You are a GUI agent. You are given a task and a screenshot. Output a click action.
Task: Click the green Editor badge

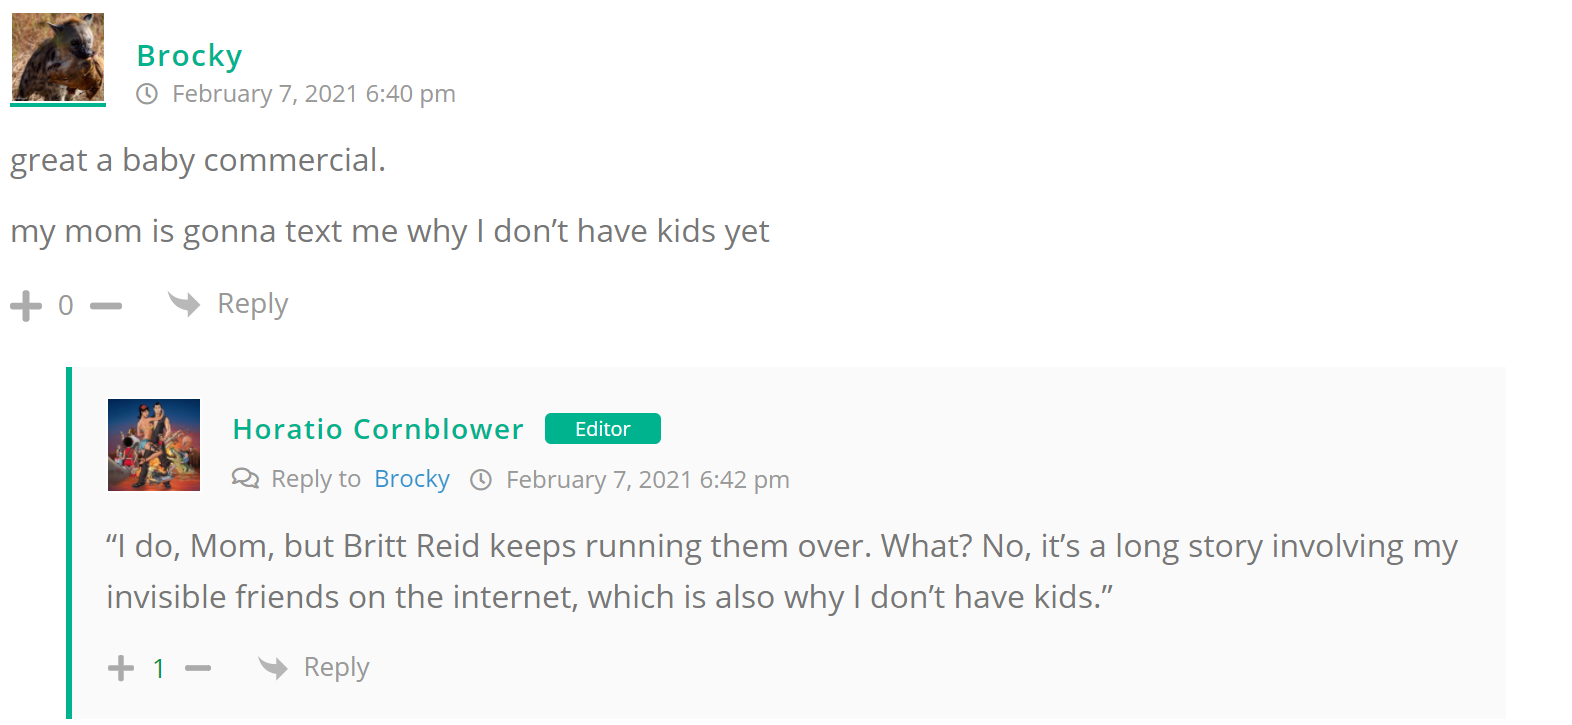click(602, 429)
